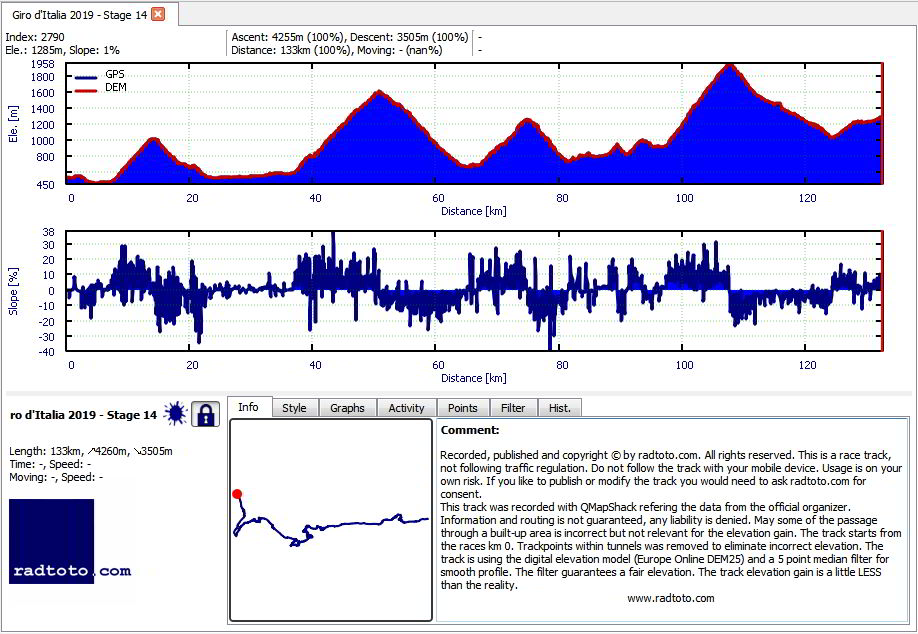Viewport: 918px width, 634px height.
Task: Click the track map preview
Action: pyautogui.click(x=331, y=520)
